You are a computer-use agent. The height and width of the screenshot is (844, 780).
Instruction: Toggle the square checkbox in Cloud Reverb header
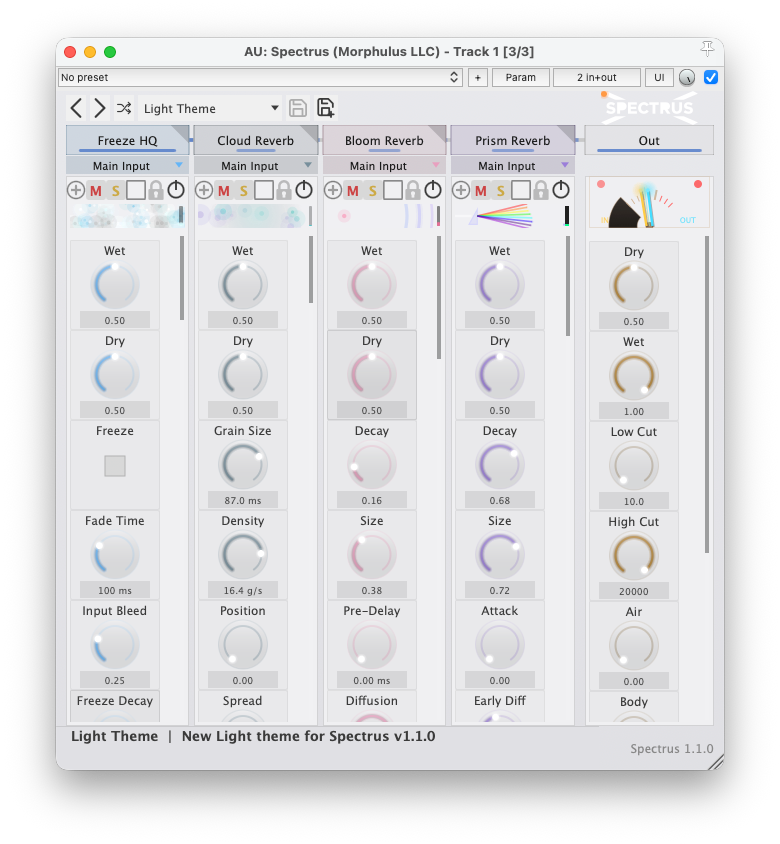pos(264,190)
